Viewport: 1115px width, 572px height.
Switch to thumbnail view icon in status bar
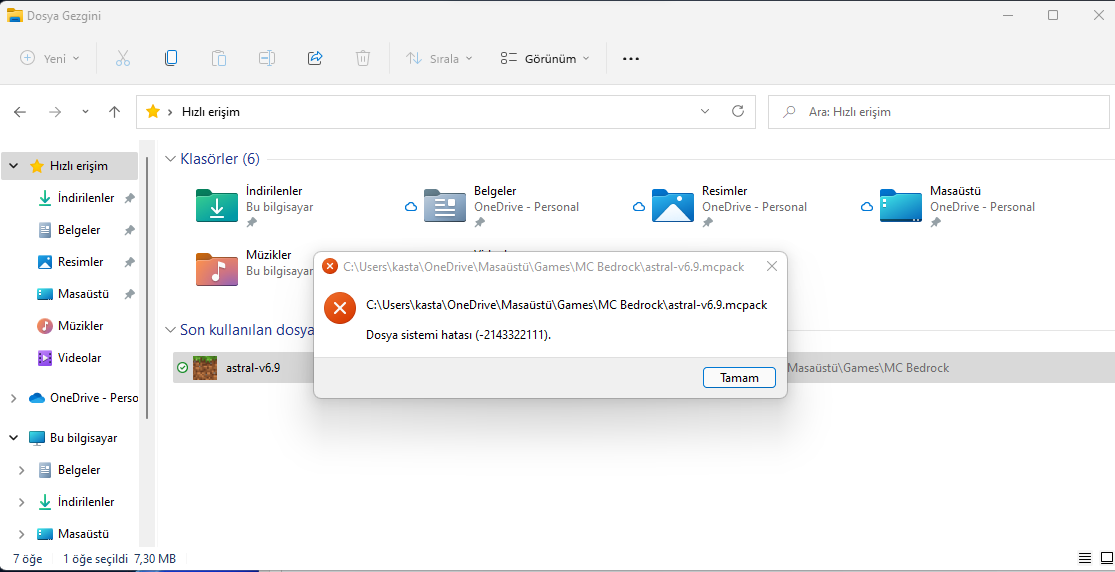(x=1103, y=558)
